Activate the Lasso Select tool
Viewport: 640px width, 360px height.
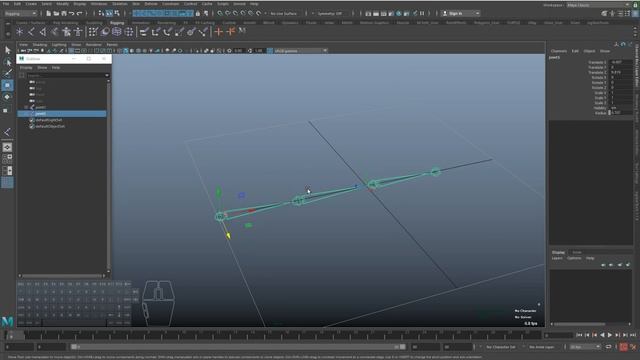(x=7, y=62)
